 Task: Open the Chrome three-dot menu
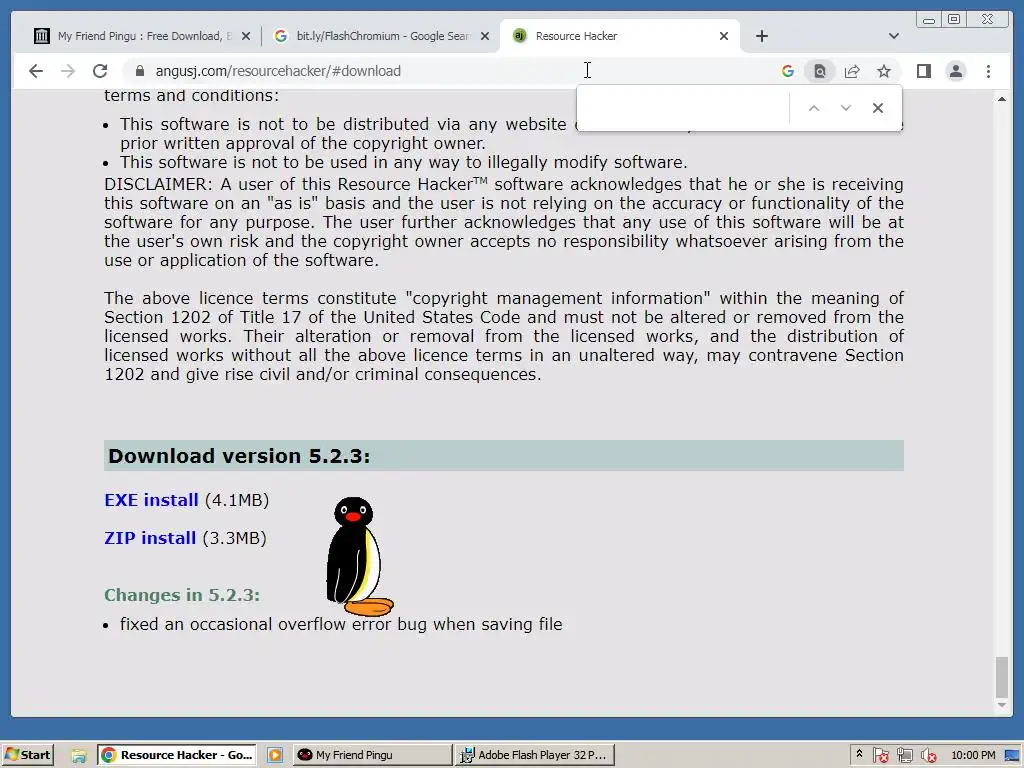tap(988, 71)
